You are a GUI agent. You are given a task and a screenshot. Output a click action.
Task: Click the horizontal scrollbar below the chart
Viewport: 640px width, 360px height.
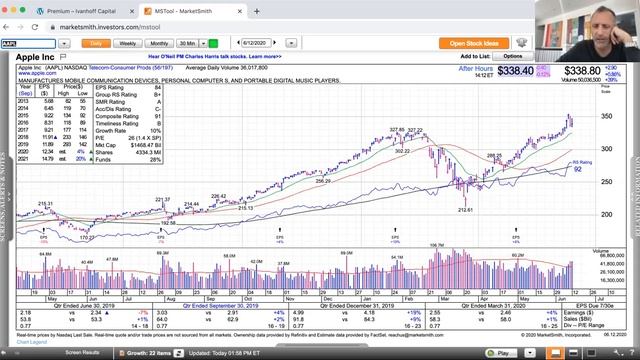[x=322, y=345]
